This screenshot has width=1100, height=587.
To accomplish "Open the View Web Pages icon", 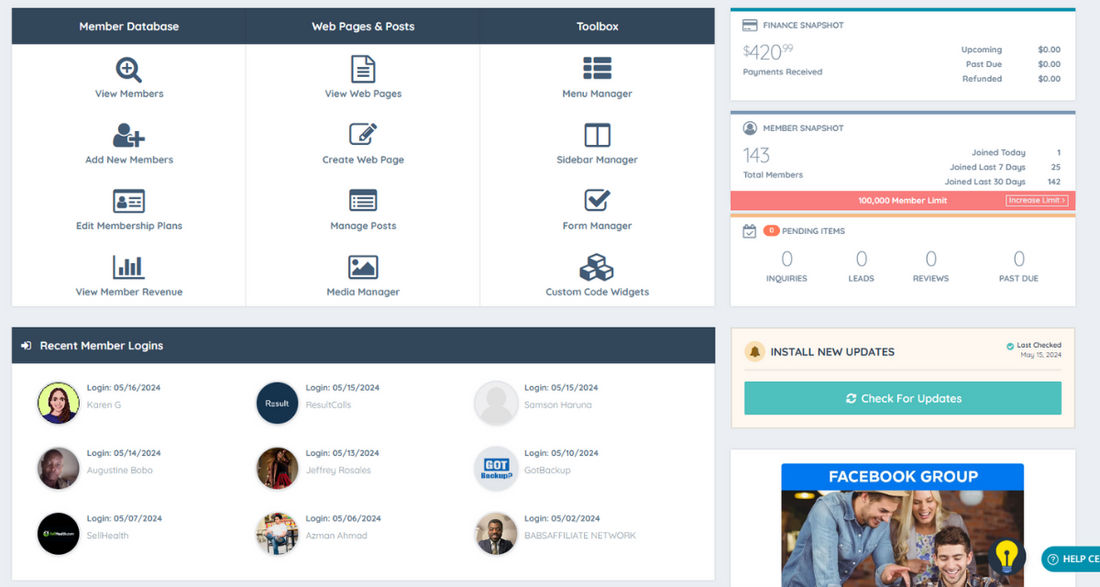I will point(362,69).
